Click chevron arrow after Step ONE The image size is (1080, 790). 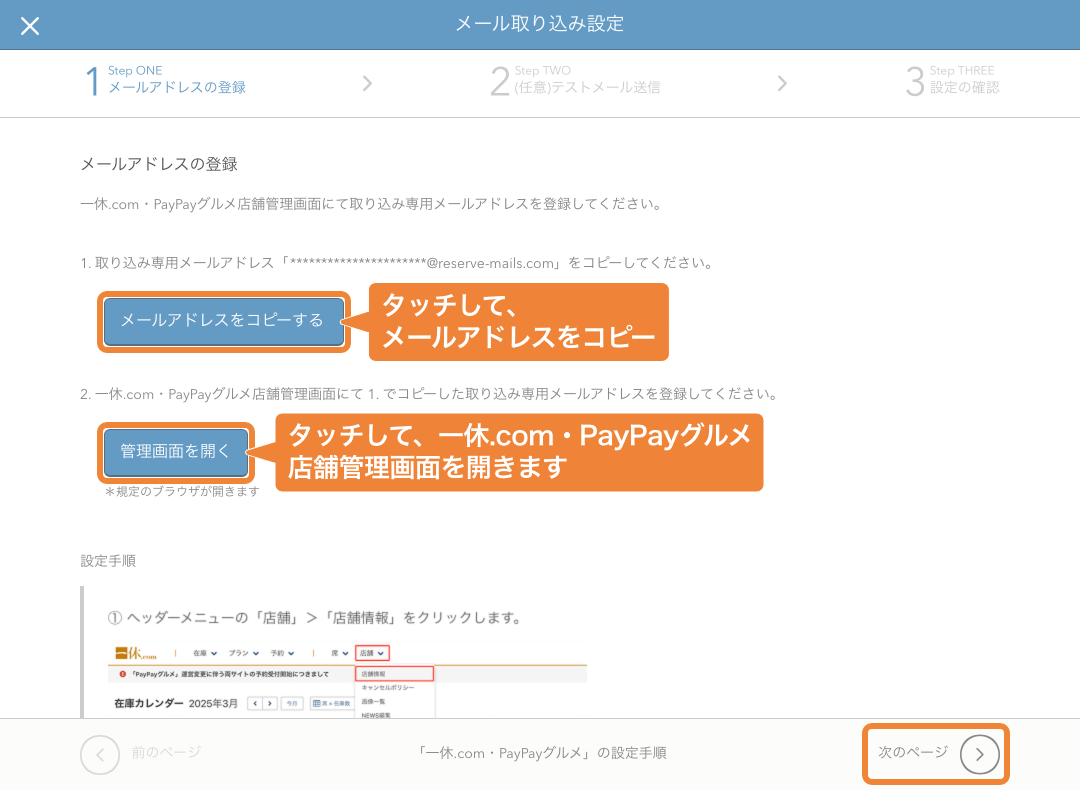tap(367, 83)
